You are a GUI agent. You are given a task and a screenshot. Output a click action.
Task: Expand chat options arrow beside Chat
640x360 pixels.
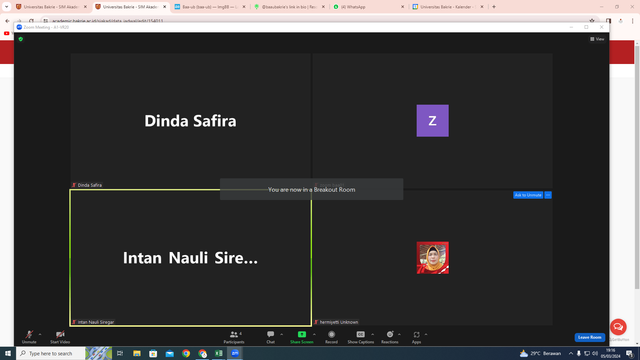(282, 334)
